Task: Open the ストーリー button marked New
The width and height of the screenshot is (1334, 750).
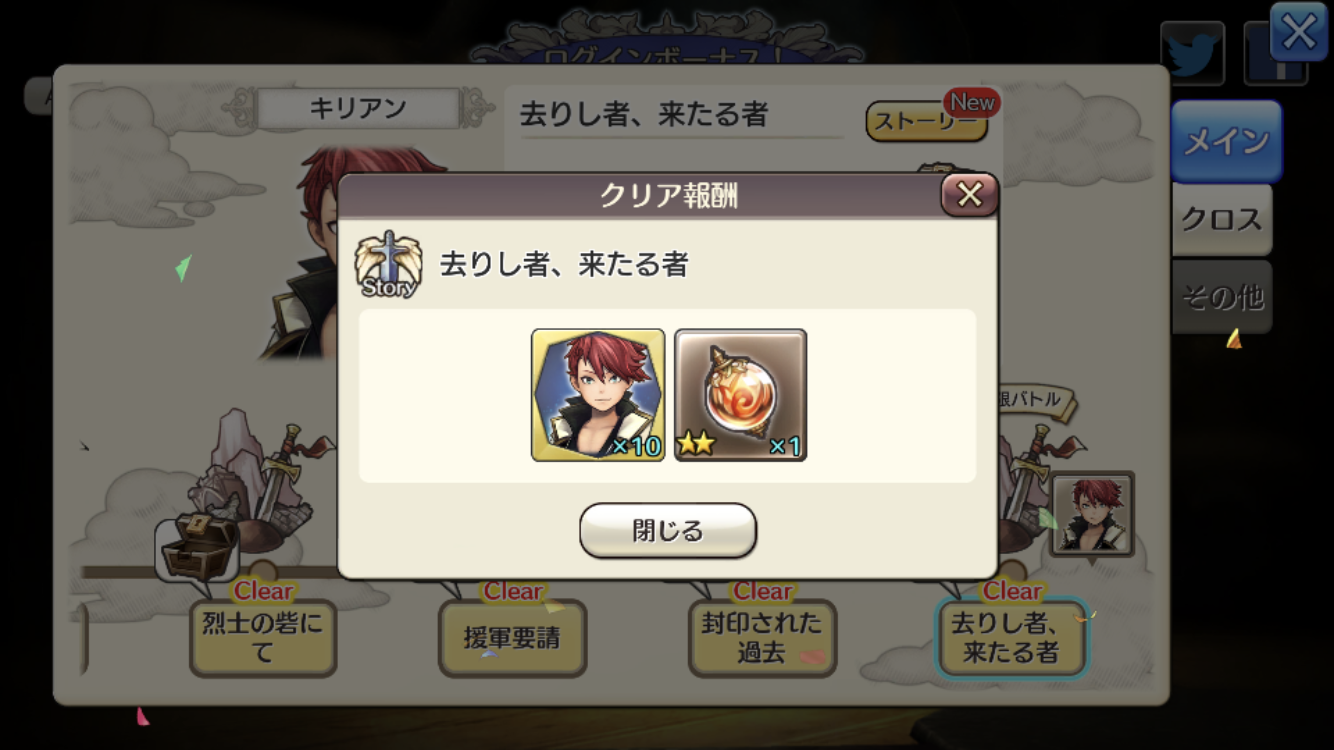Action: pyautogui.click(x=929, y=121)
